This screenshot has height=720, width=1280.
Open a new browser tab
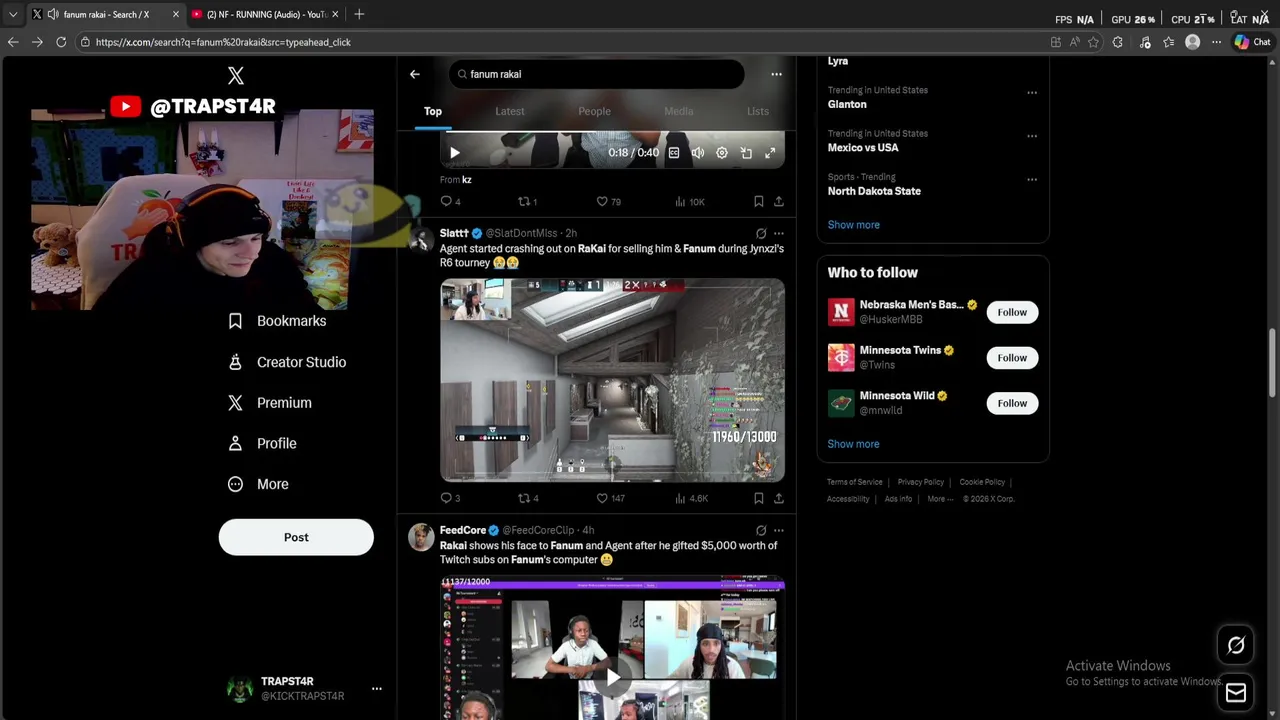[x=359, y=14]
